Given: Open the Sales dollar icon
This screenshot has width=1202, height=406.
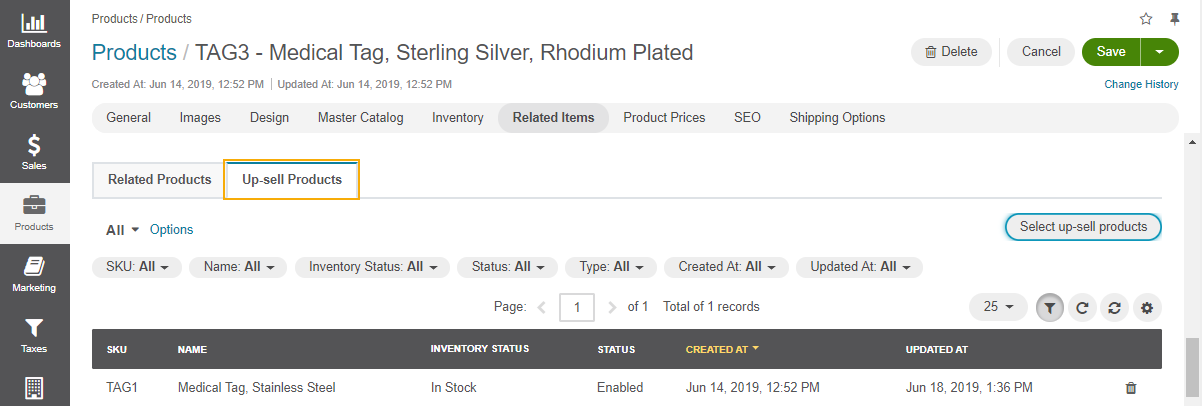Looking at the screenshot, I should (34, 152).
